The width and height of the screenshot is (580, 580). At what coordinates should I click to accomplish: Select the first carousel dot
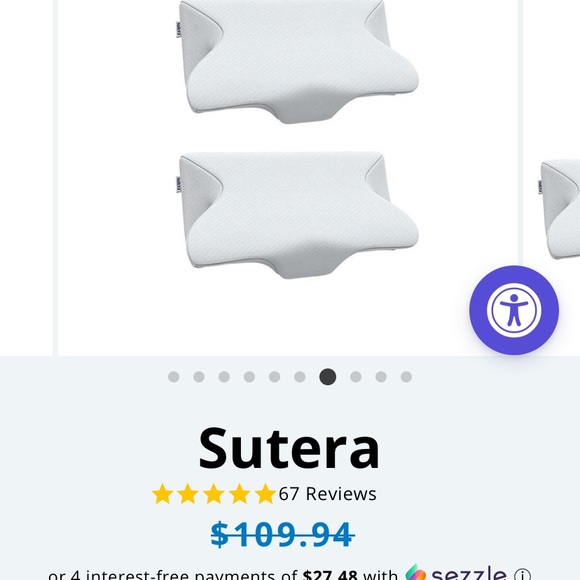[173, 377]
